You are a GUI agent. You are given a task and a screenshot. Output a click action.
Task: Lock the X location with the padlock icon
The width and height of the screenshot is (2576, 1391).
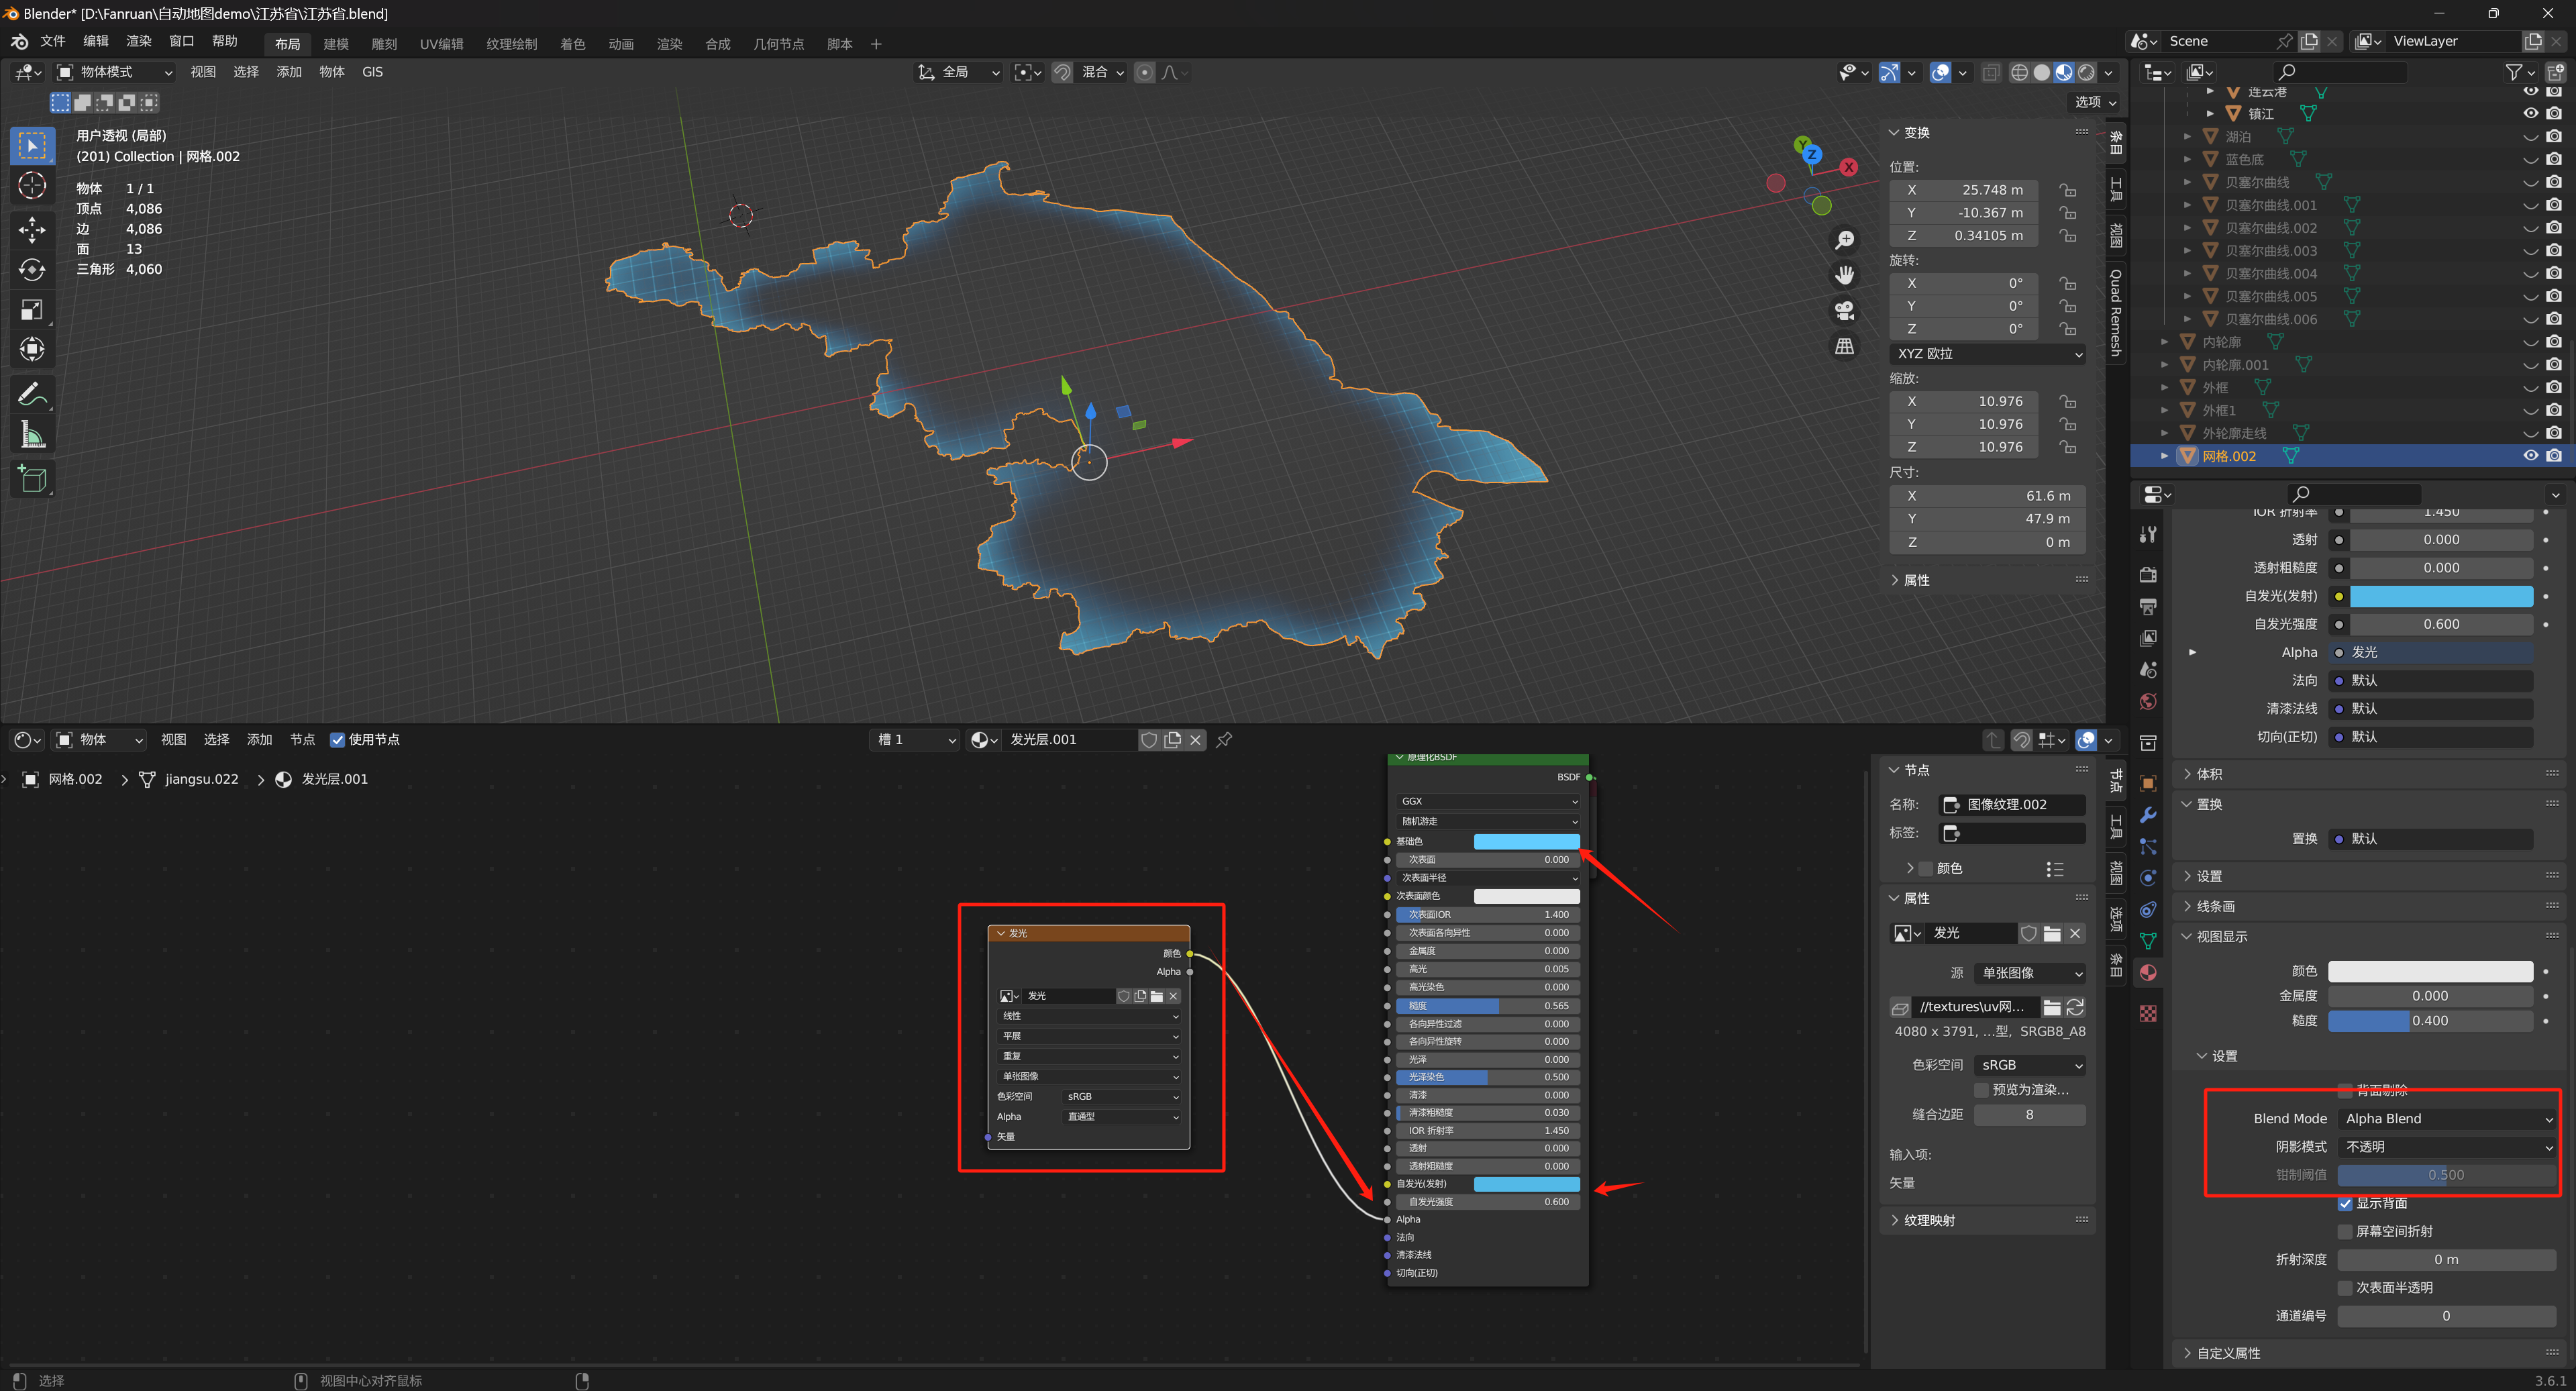pyautogui.click(x=2067, y=190)
